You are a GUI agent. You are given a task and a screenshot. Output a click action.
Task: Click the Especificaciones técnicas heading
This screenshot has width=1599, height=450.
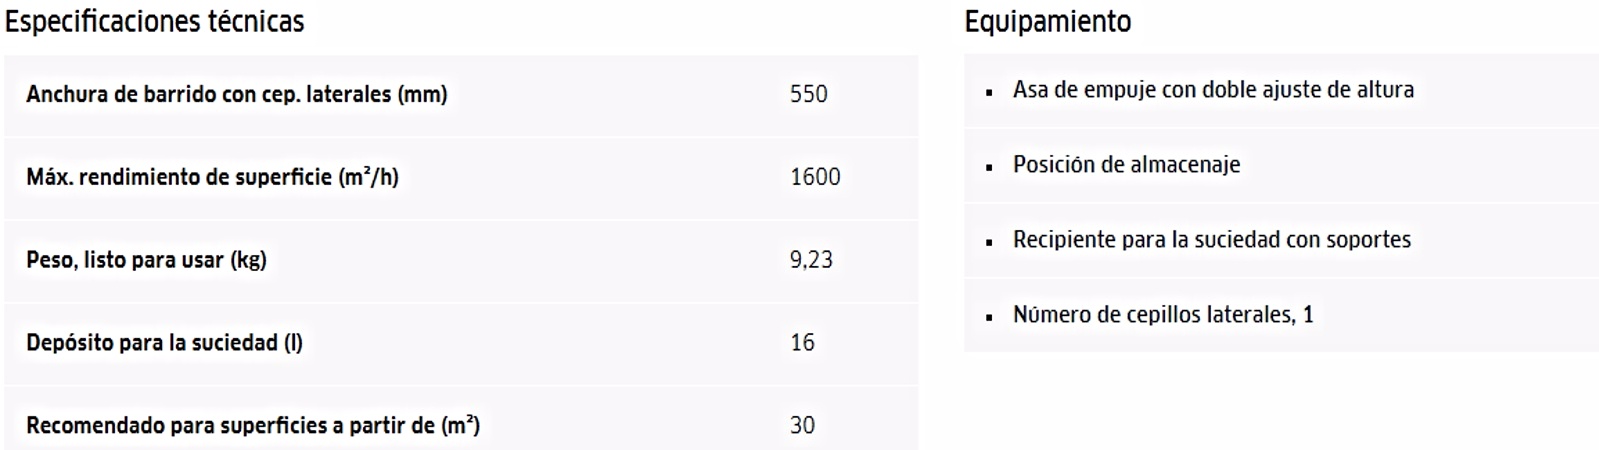coord(154,22)
